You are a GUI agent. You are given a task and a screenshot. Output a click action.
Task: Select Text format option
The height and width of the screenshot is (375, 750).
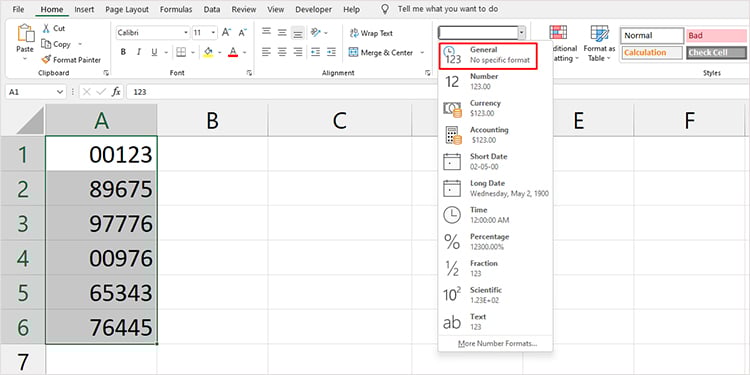(495, 322)
